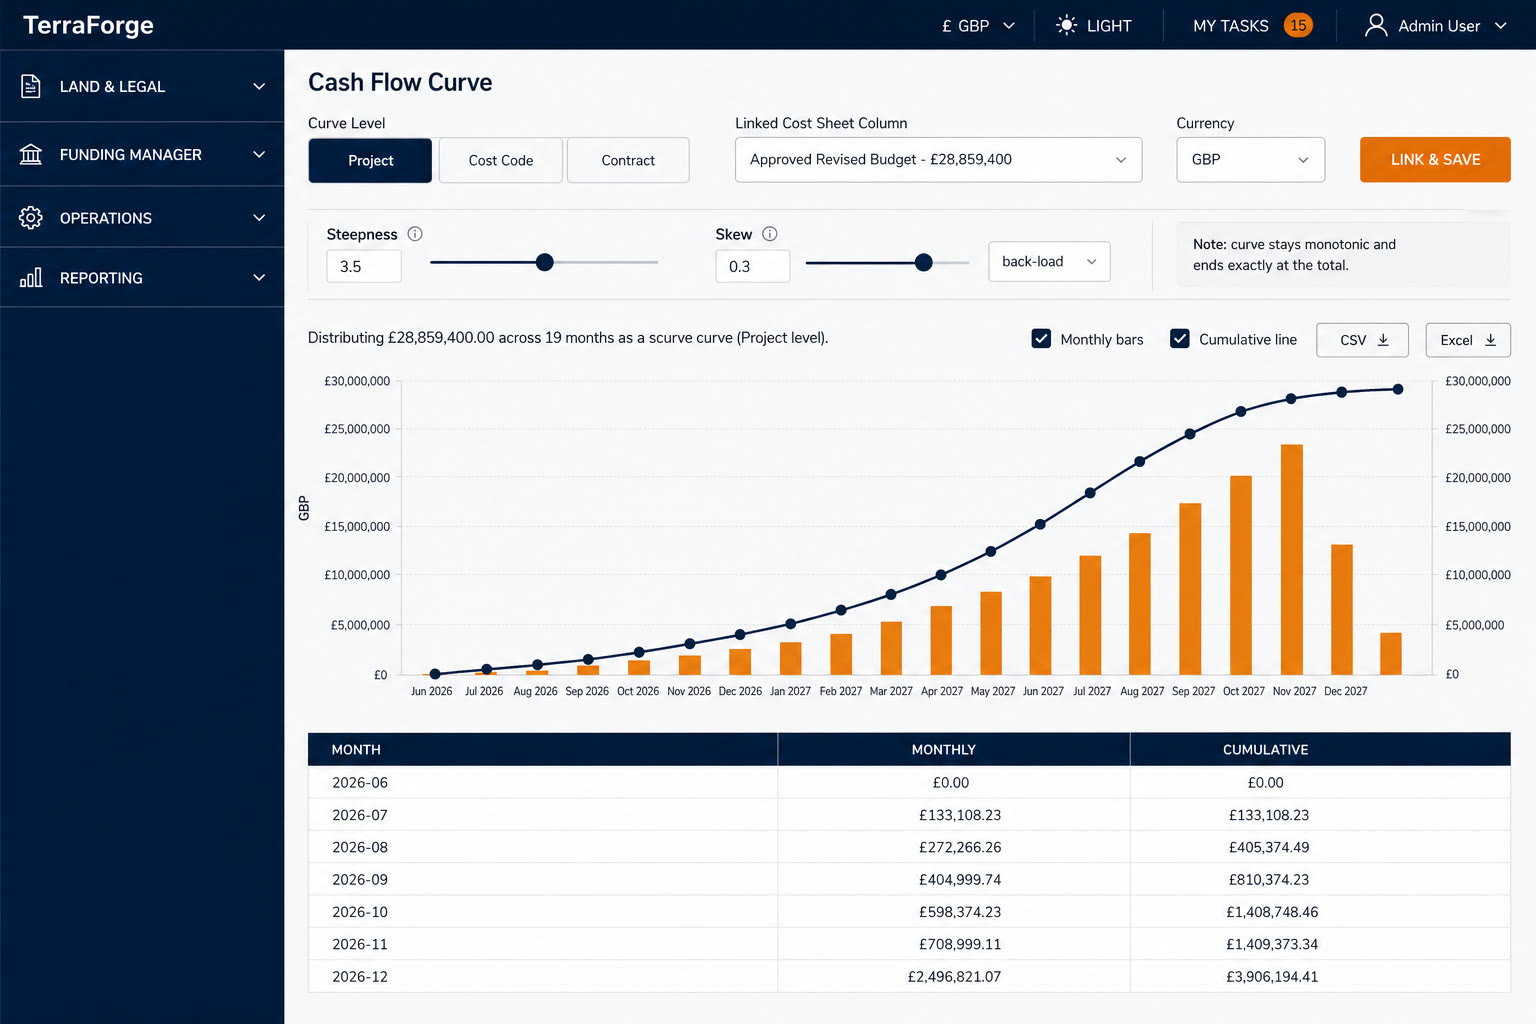This screenshot has width=1536, height=1024.
Task: Expand the Funding Manager menu chevron
Action: 259,154
